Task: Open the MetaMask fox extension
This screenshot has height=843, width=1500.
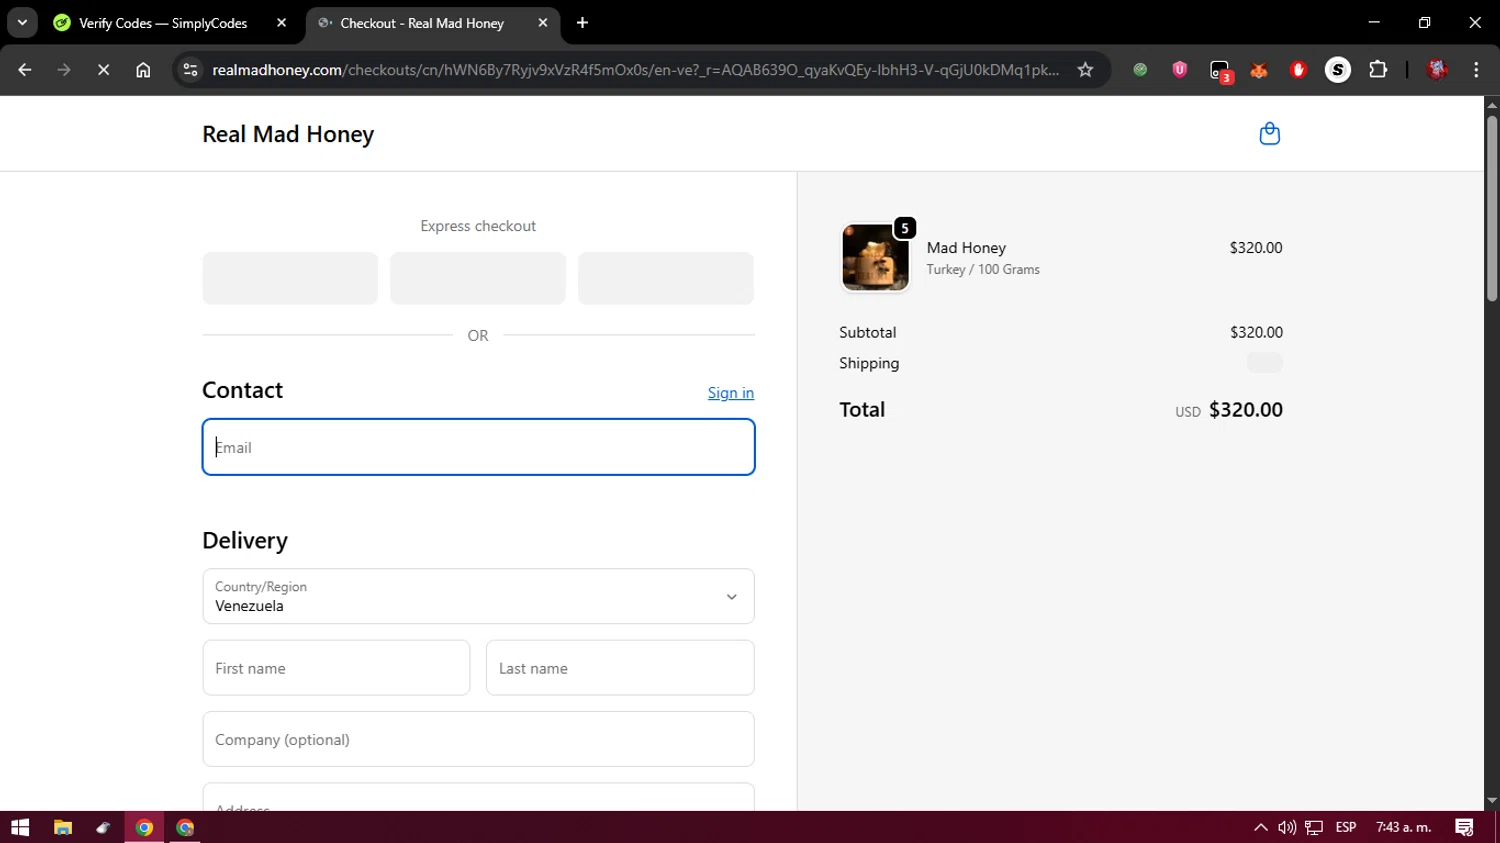Action: pos(1259,70)
